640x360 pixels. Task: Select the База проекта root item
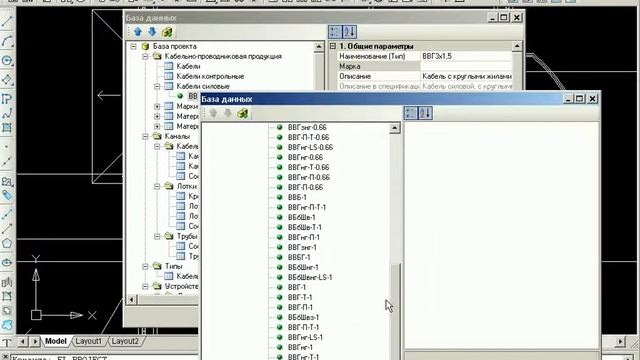[174, 47]
